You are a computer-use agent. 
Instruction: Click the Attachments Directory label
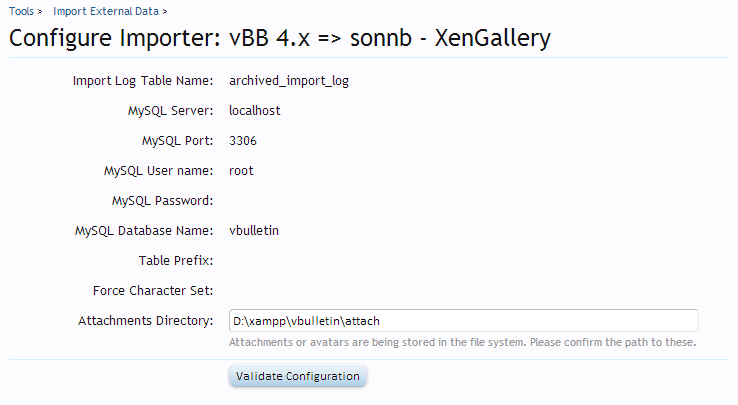tap(146, 321)
